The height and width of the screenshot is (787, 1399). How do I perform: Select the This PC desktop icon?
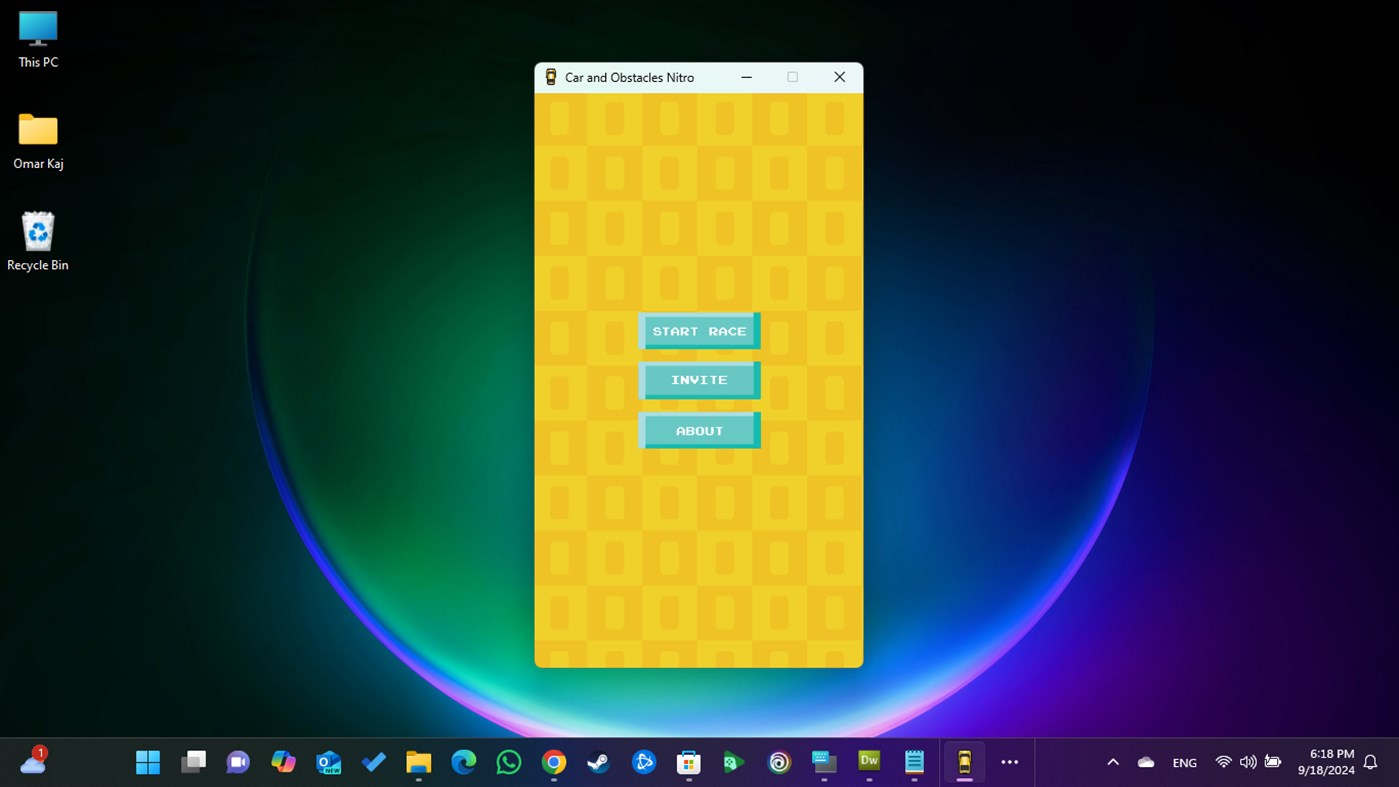[38, 40]
